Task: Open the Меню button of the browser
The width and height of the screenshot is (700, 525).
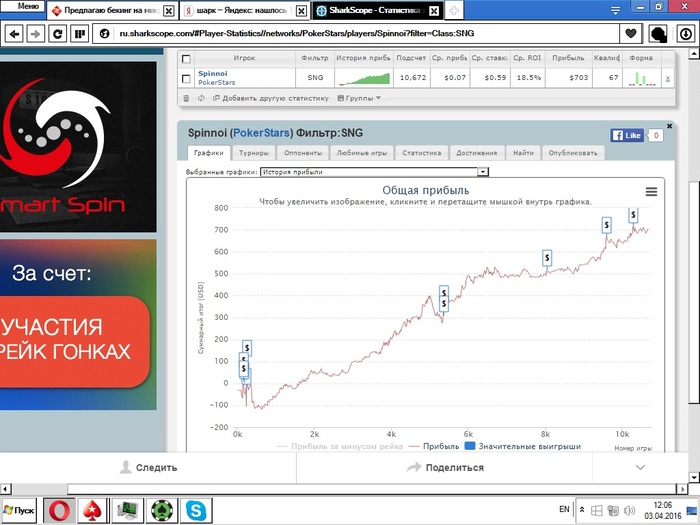Action: coord(23,6)
